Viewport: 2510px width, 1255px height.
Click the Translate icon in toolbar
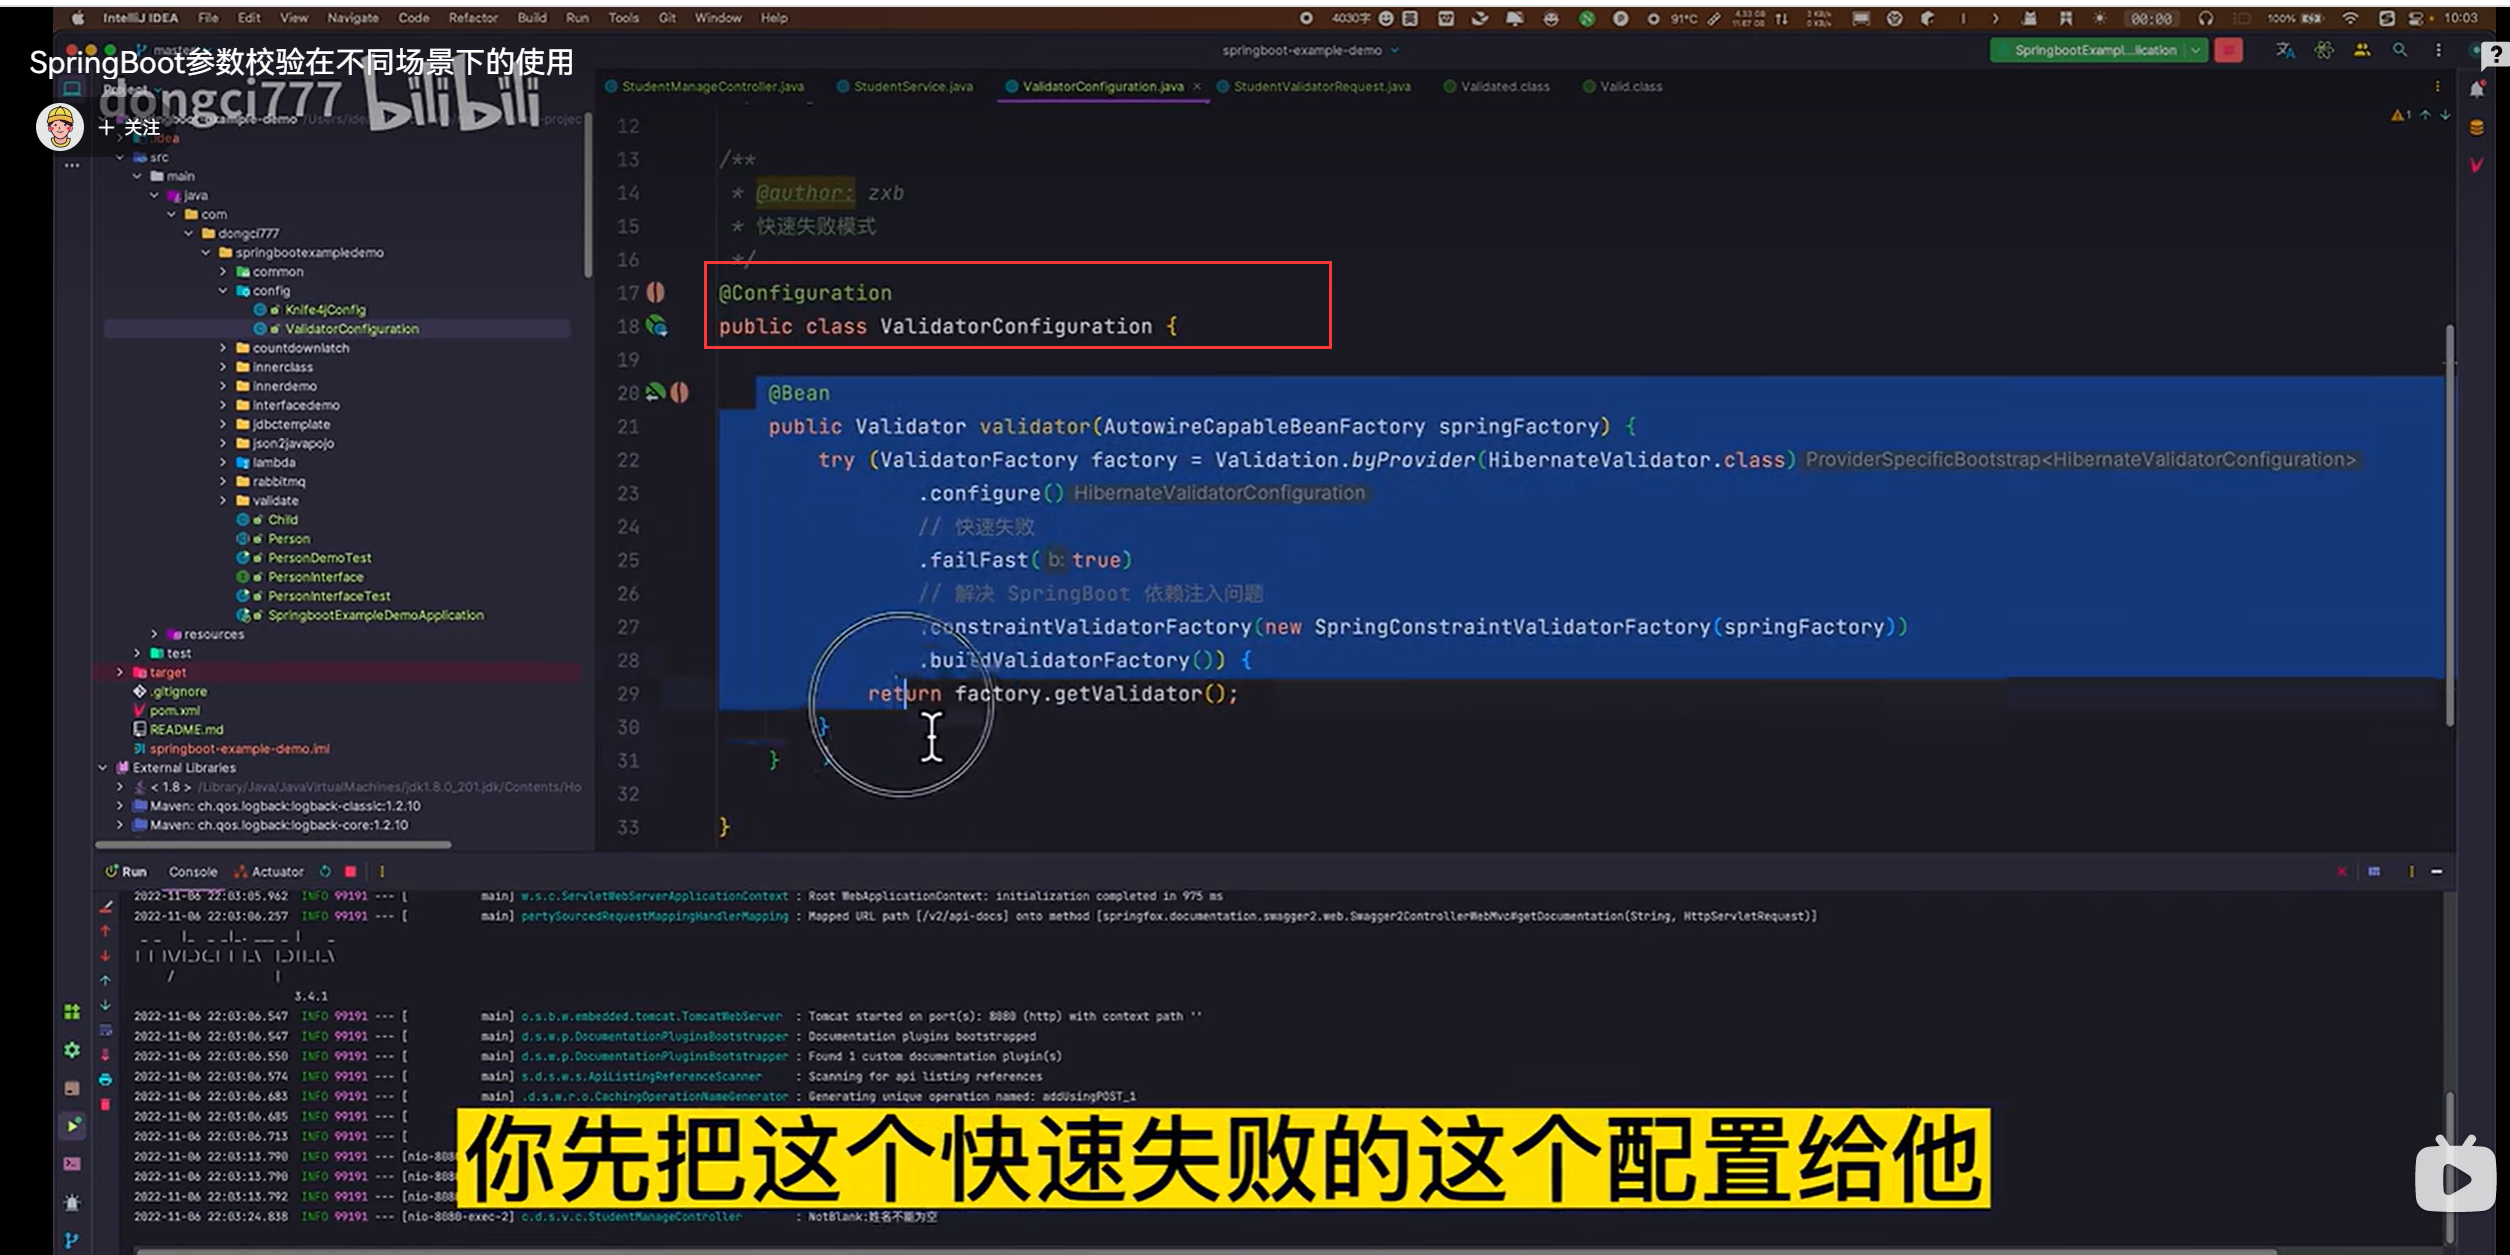[x=2285, y=50]
